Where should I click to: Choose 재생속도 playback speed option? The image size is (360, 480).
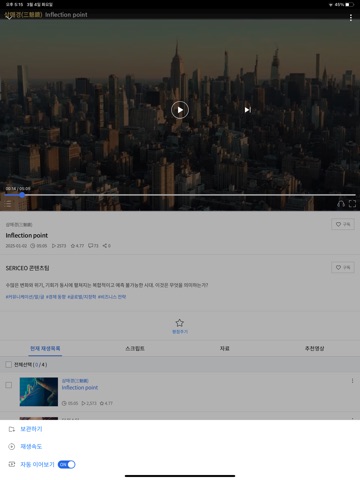31,446
